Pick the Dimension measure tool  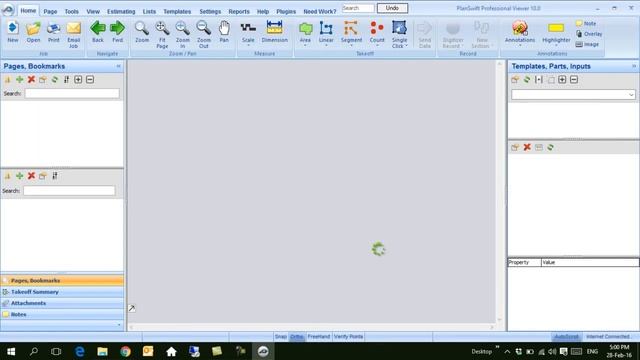click(274, 32)
